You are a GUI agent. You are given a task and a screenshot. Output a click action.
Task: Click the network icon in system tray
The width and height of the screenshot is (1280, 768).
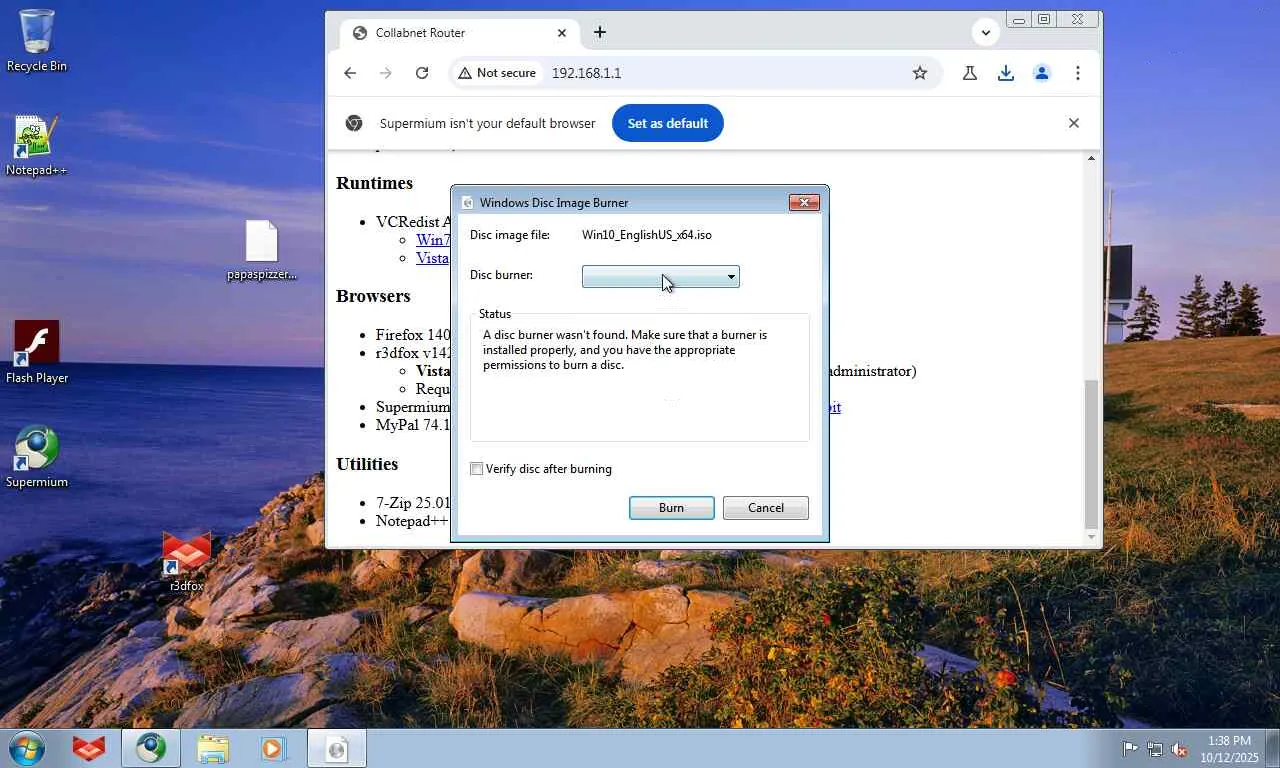point(1155,748)
